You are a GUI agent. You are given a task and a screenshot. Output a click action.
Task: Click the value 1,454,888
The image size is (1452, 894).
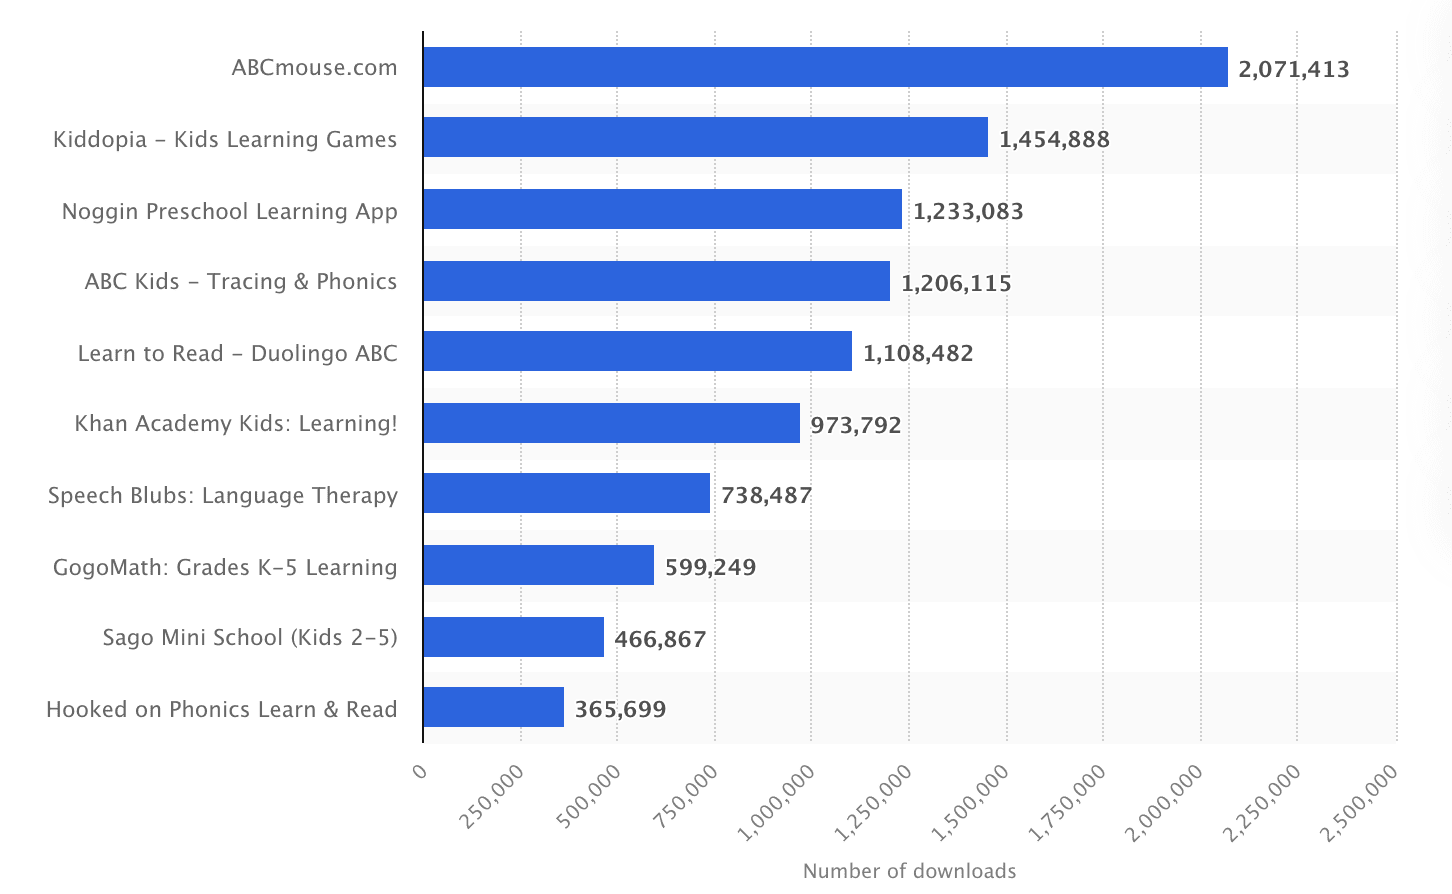tap(1054, 140)
